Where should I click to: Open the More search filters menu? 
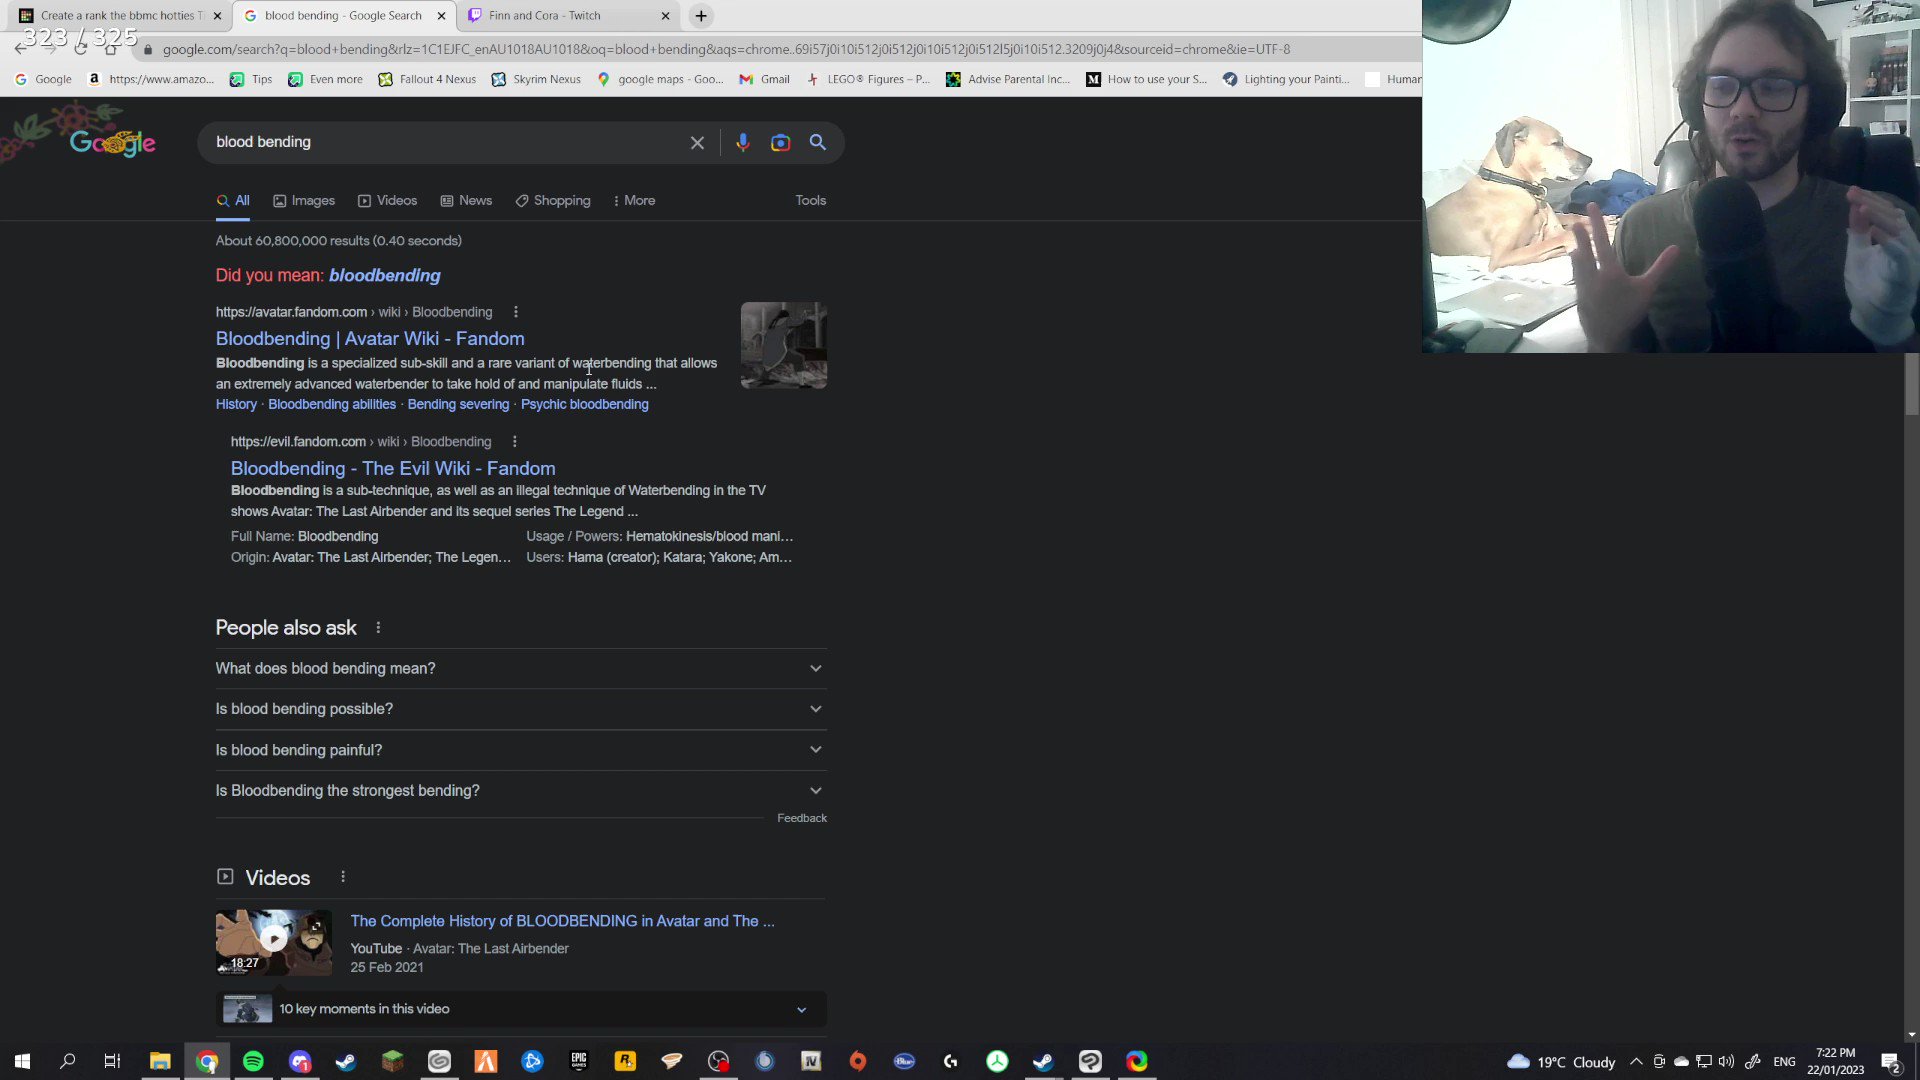pos(634,201)
